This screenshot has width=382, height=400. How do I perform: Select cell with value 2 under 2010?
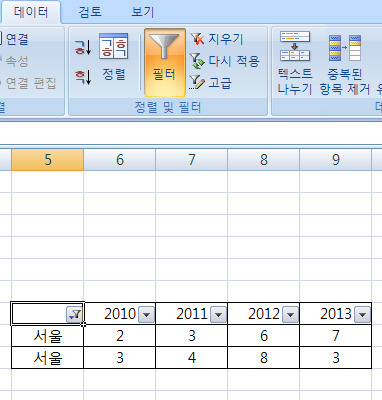point(120,336)
